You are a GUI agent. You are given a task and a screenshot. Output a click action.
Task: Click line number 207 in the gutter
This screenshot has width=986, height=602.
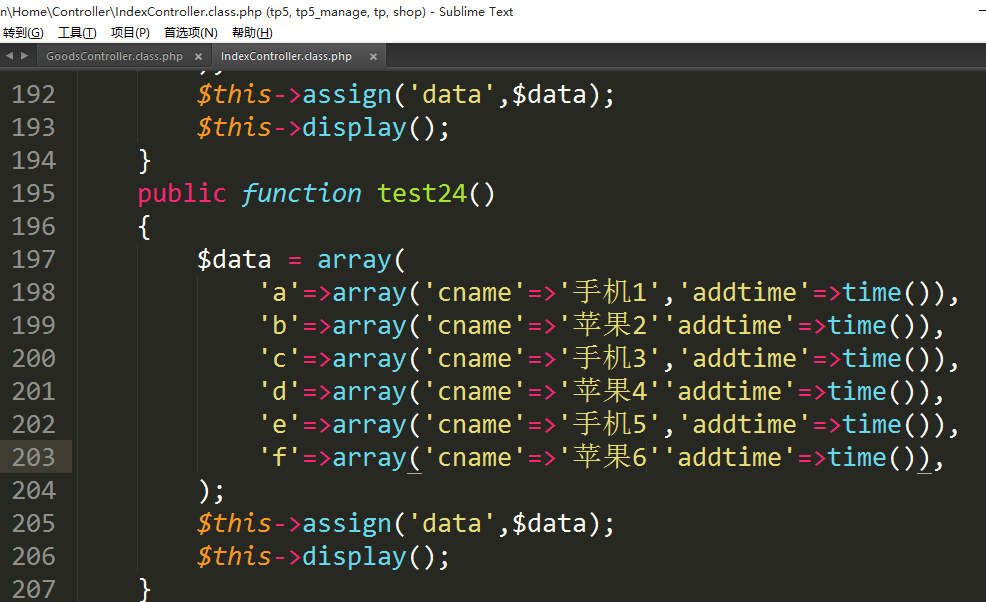pyautogui.click(x=34, y=589)
